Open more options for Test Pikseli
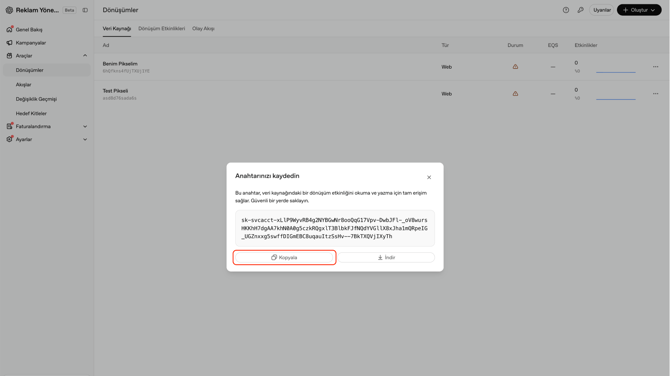 [655, 94]
